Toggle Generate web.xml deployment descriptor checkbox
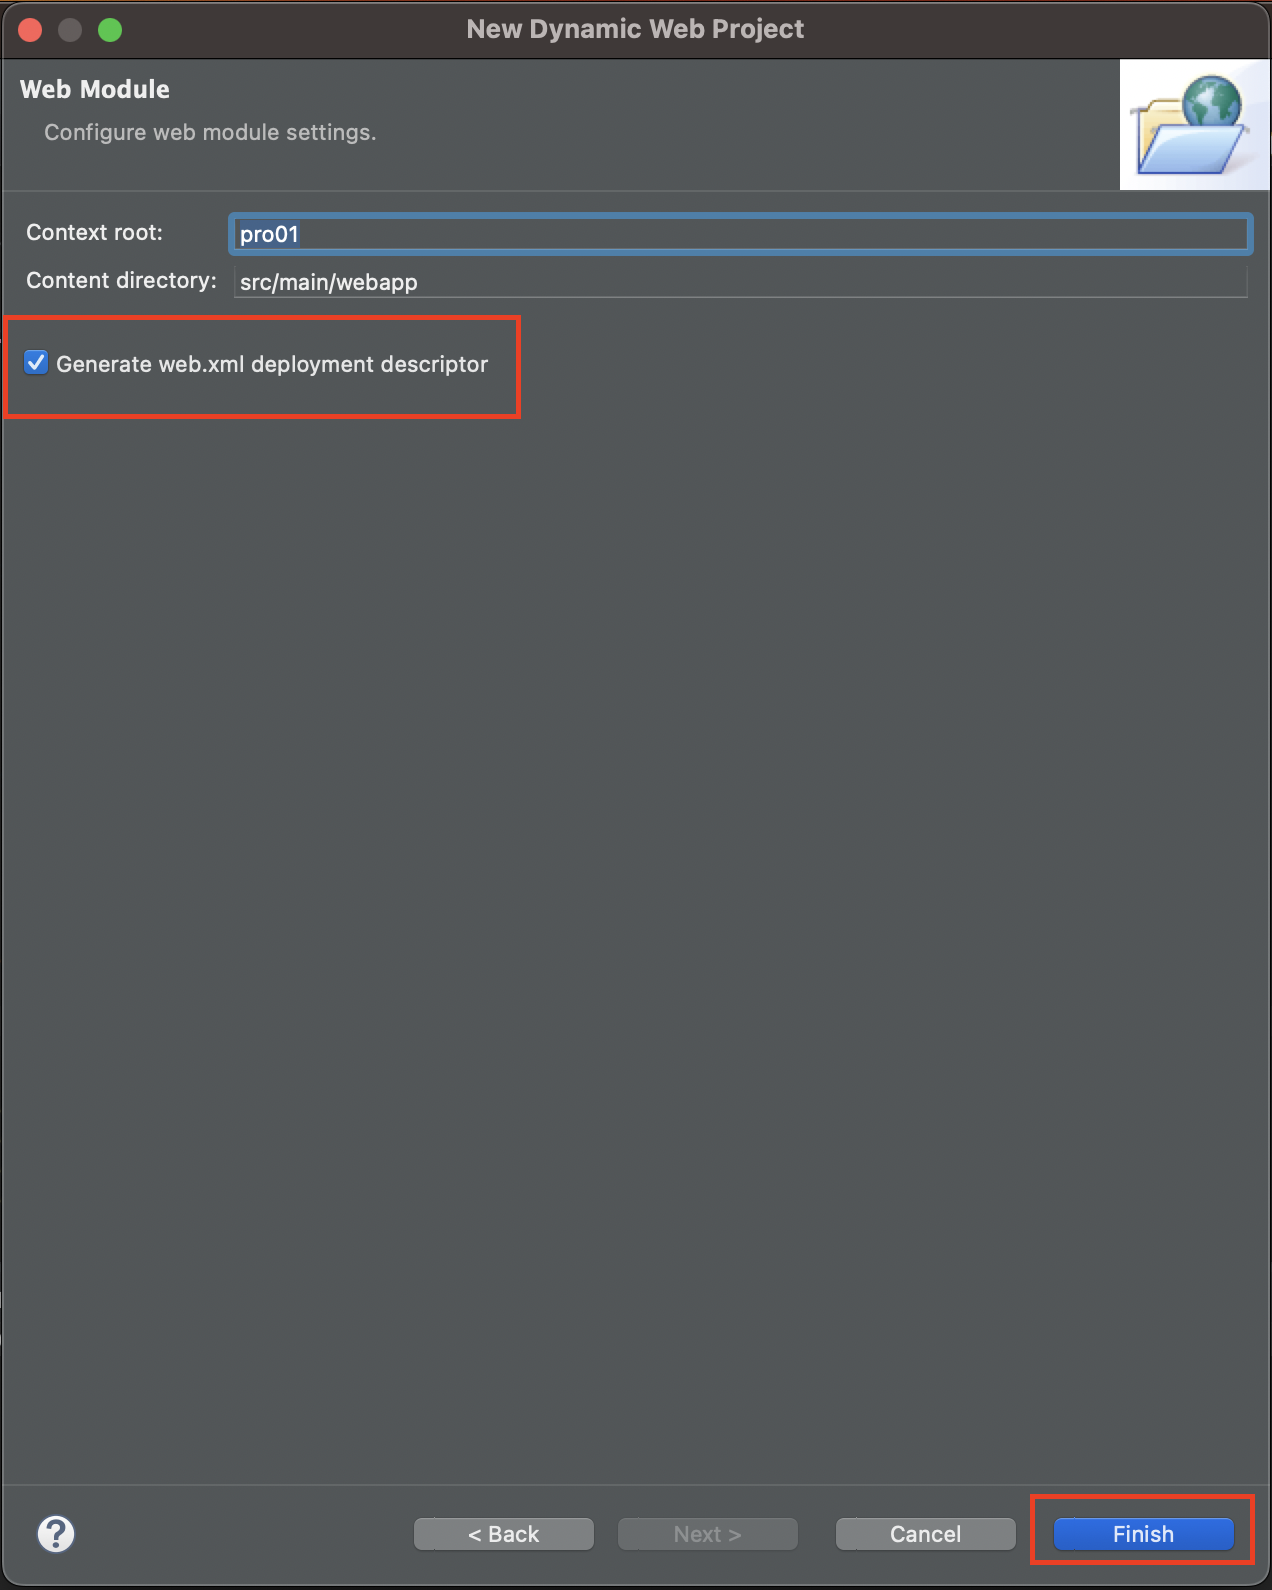Screen dimensions: 1272x1590 (36, 362)
